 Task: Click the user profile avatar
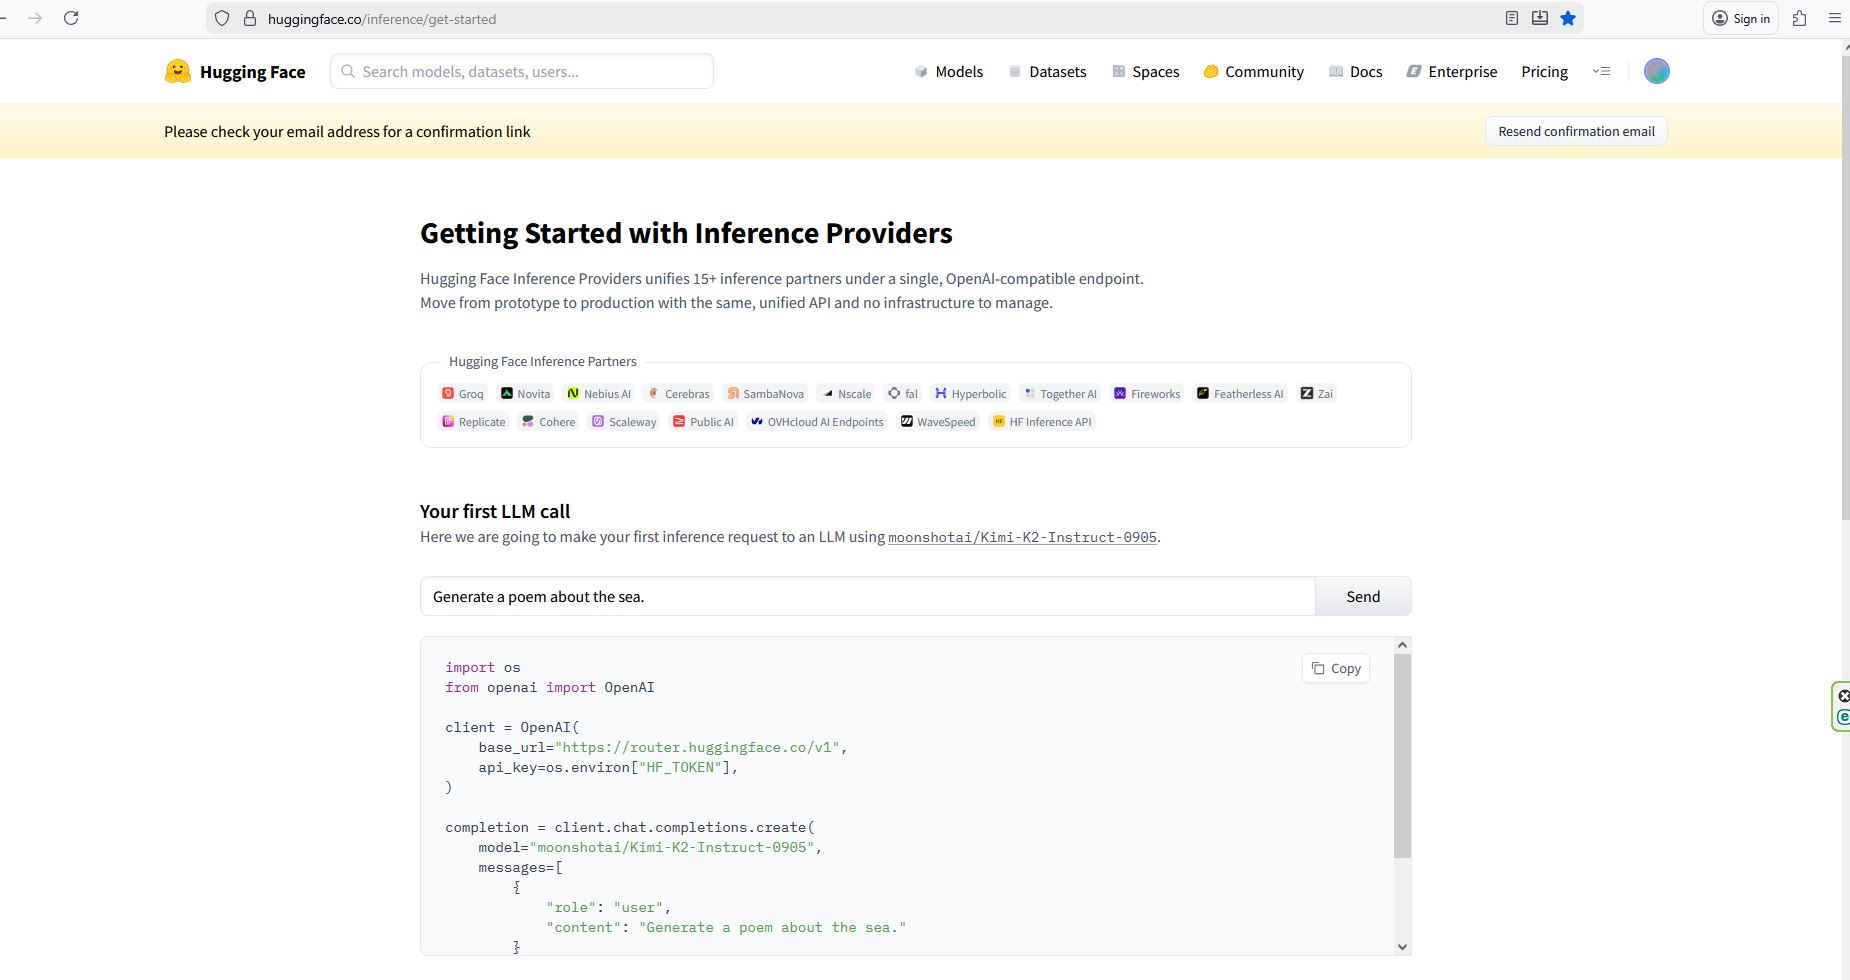pos(1656,71)
